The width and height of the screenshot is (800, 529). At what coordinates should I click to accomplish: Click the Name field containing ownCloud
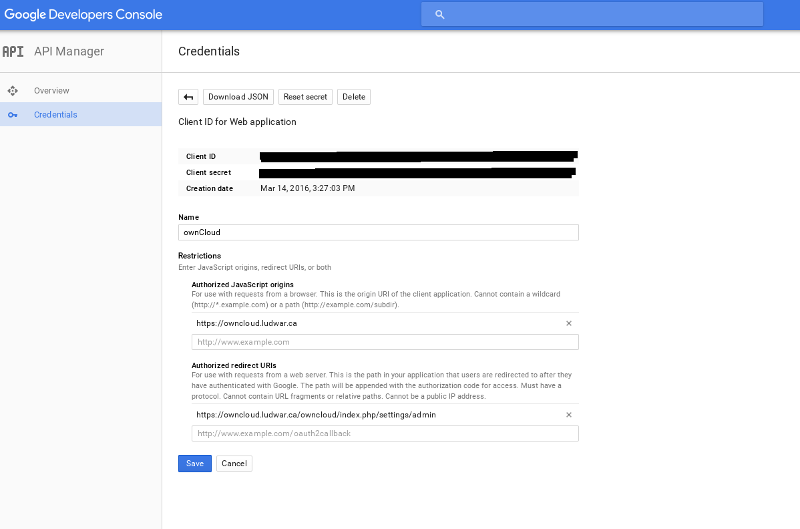tap(378, 233)
